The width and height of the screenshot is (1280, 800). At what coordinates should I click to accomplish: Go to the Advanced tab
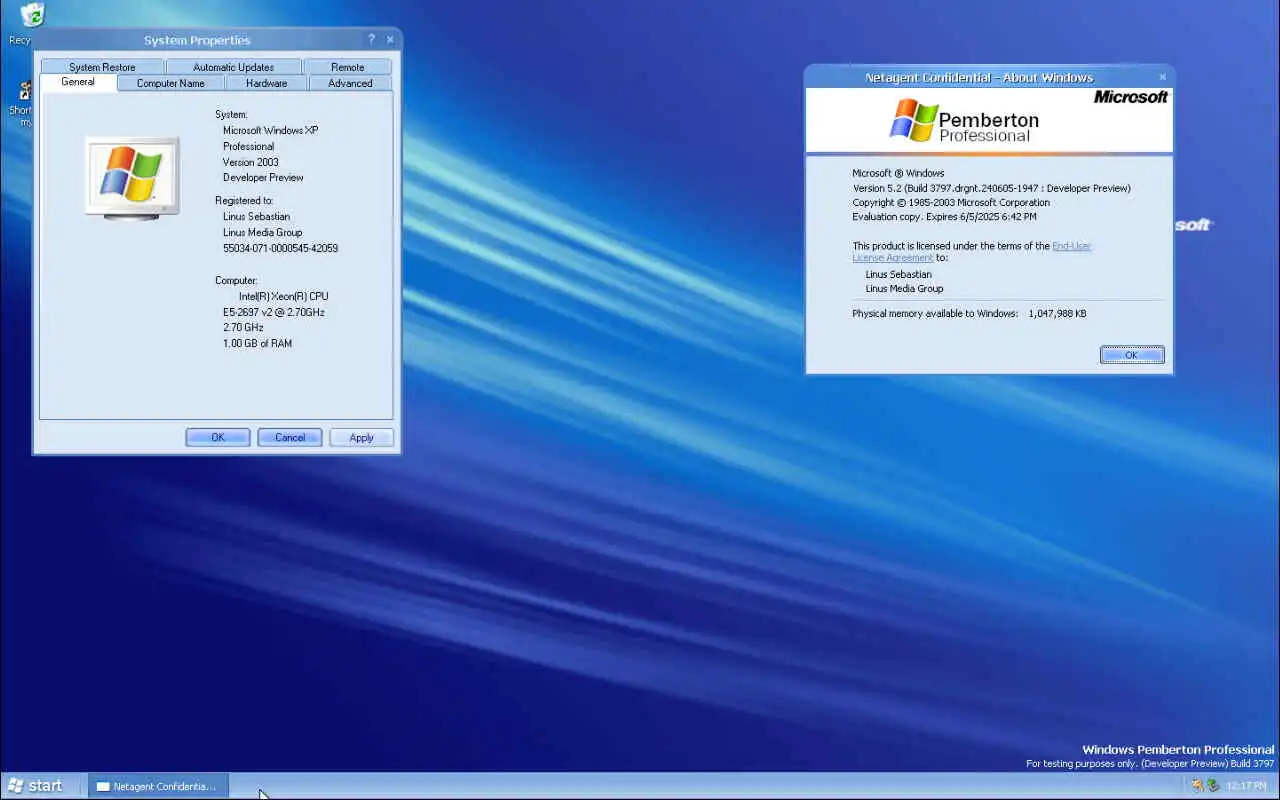click(x=350, y=83)
